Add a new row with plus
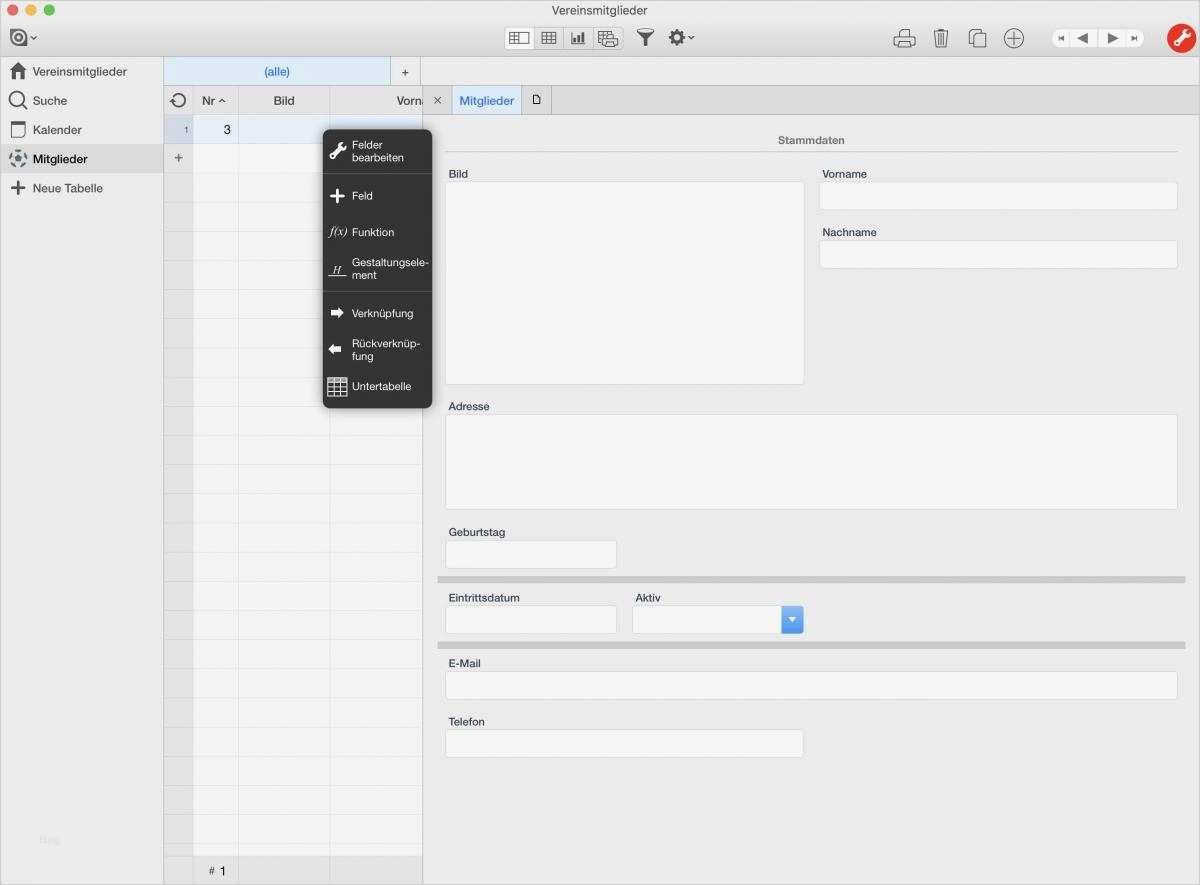The width and height of the screenshot is (1200, 885). [x=178, y=158]
